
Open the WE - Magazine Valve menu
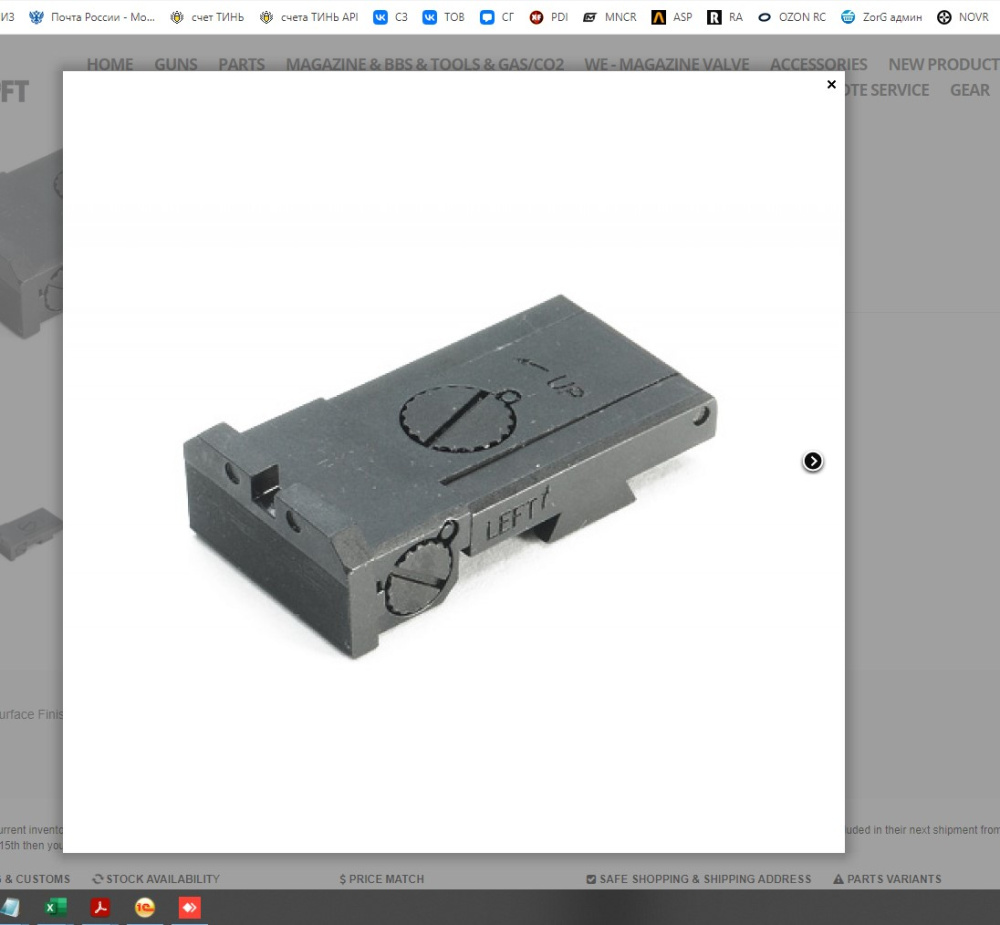pyautogui.click(x=667, y=64)
